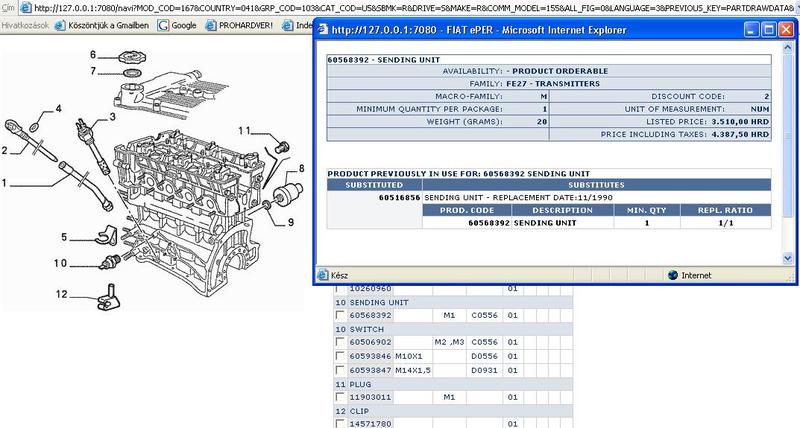Click the SUBSTITUTES column header

[596, 185]
